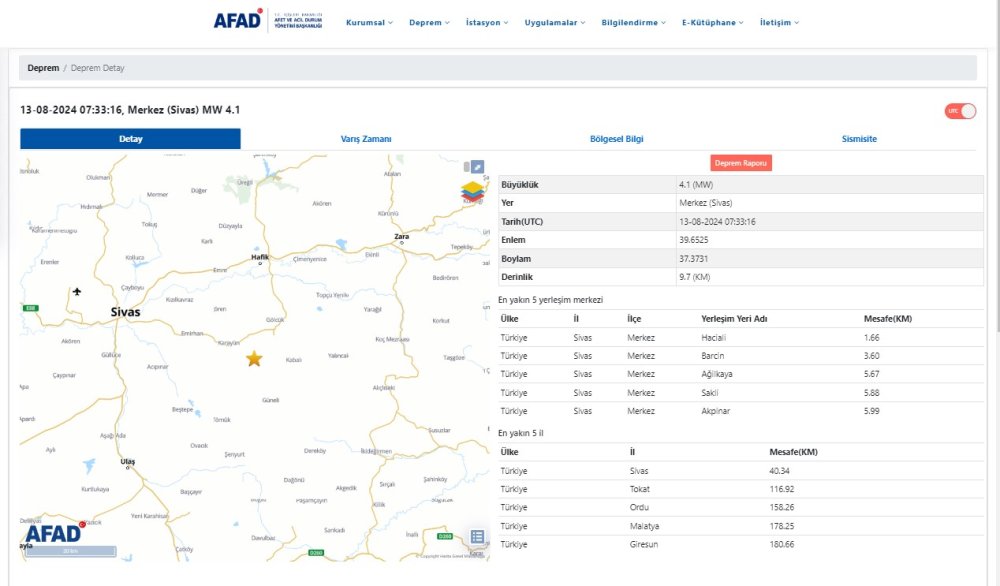
Task: Expand the Kurumsal dropdown menu
Action: [369, 22]
